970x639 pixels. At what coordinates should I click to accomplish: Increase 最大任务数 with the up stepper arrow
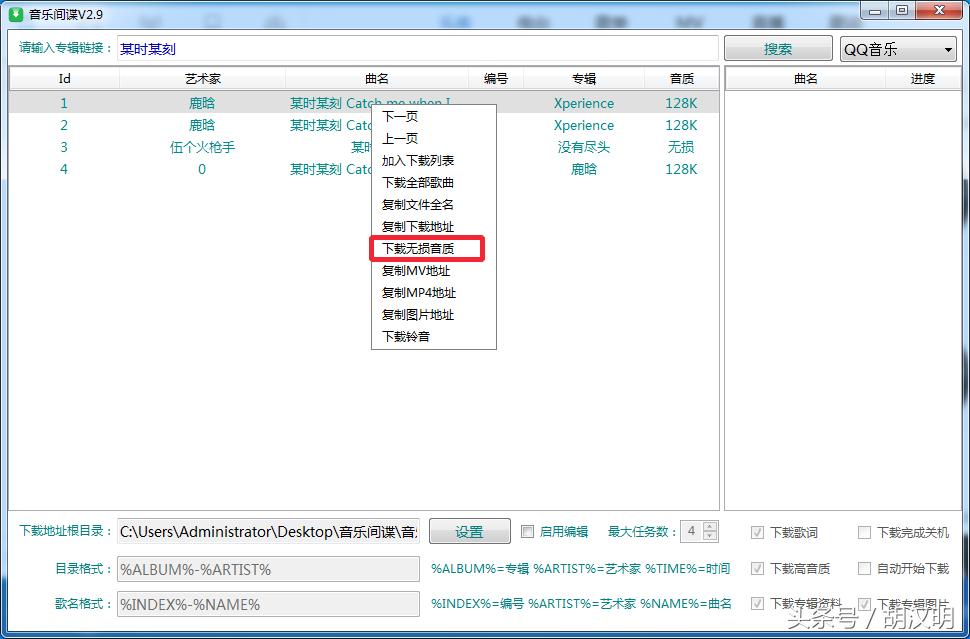click(712, 526)
